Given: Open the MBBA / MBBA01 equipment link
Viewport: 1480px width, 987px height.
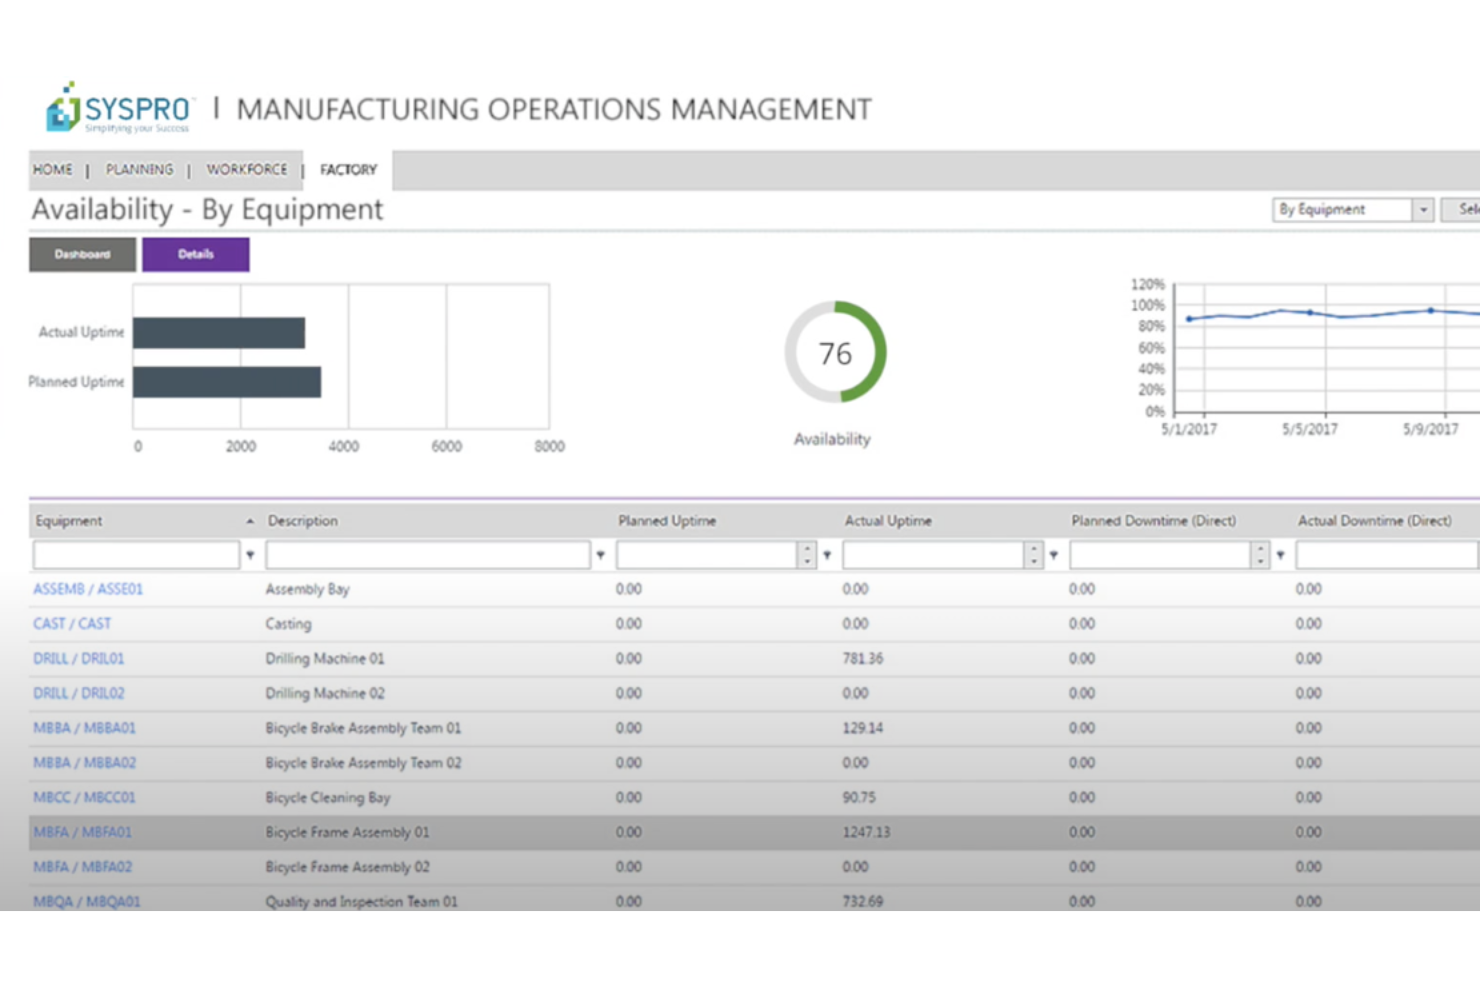Looking at the screenshot, I should (x=84, y=728).
